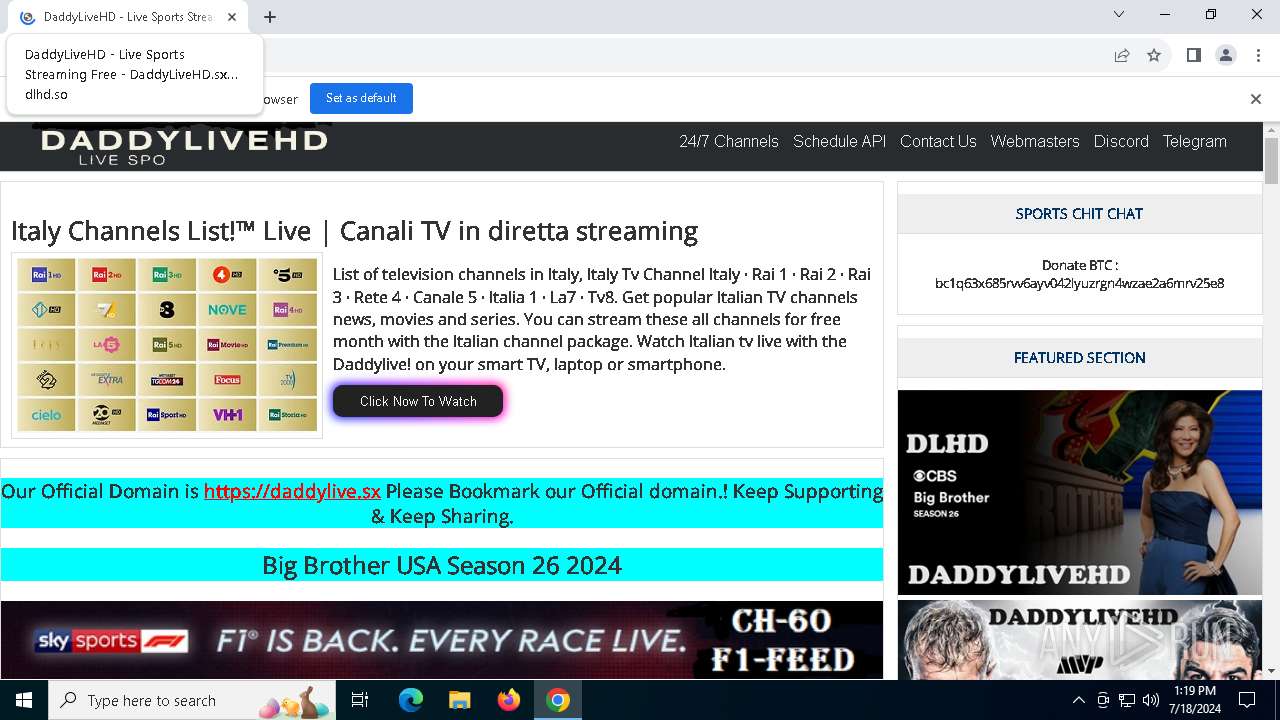Open the Telegram menu link
Image resolution: width=1280 pixels, height=720 pixels.
point(1194,142)
